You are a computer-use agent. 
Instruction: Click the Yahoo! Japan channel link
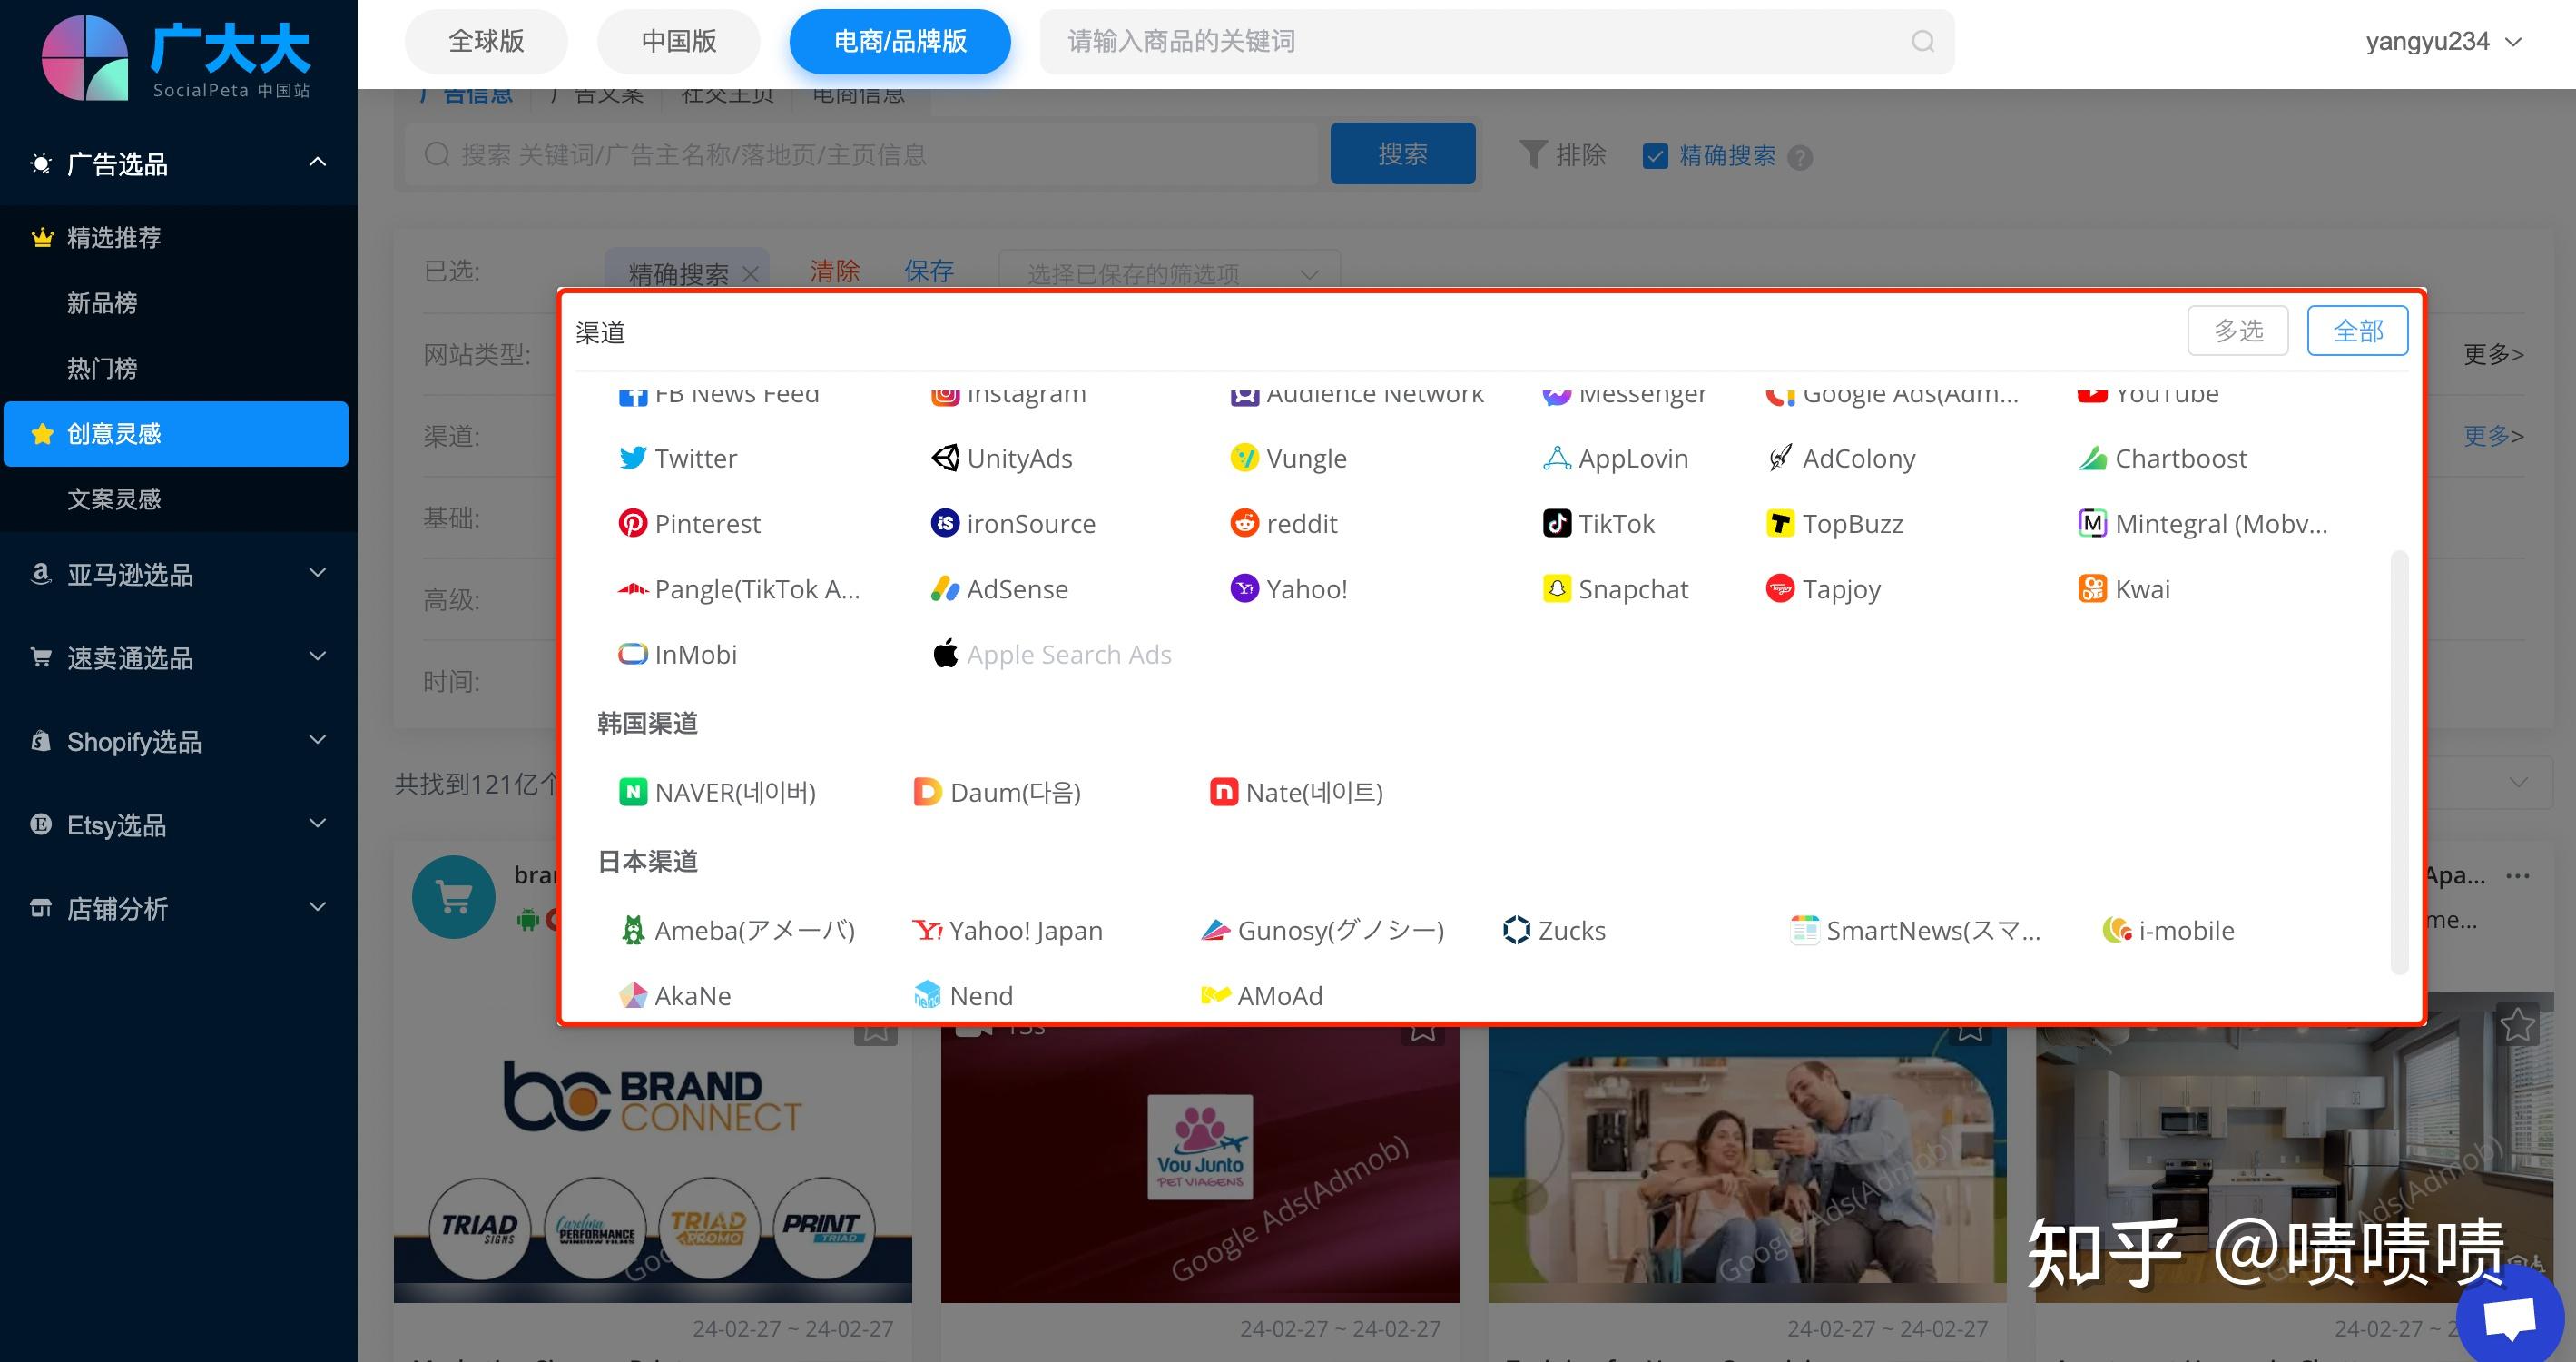click(1024, 930)
